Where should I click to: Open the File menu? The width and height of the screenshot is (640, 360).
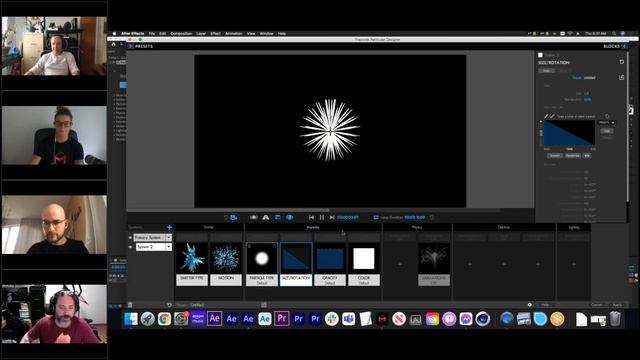pos(152,33)
